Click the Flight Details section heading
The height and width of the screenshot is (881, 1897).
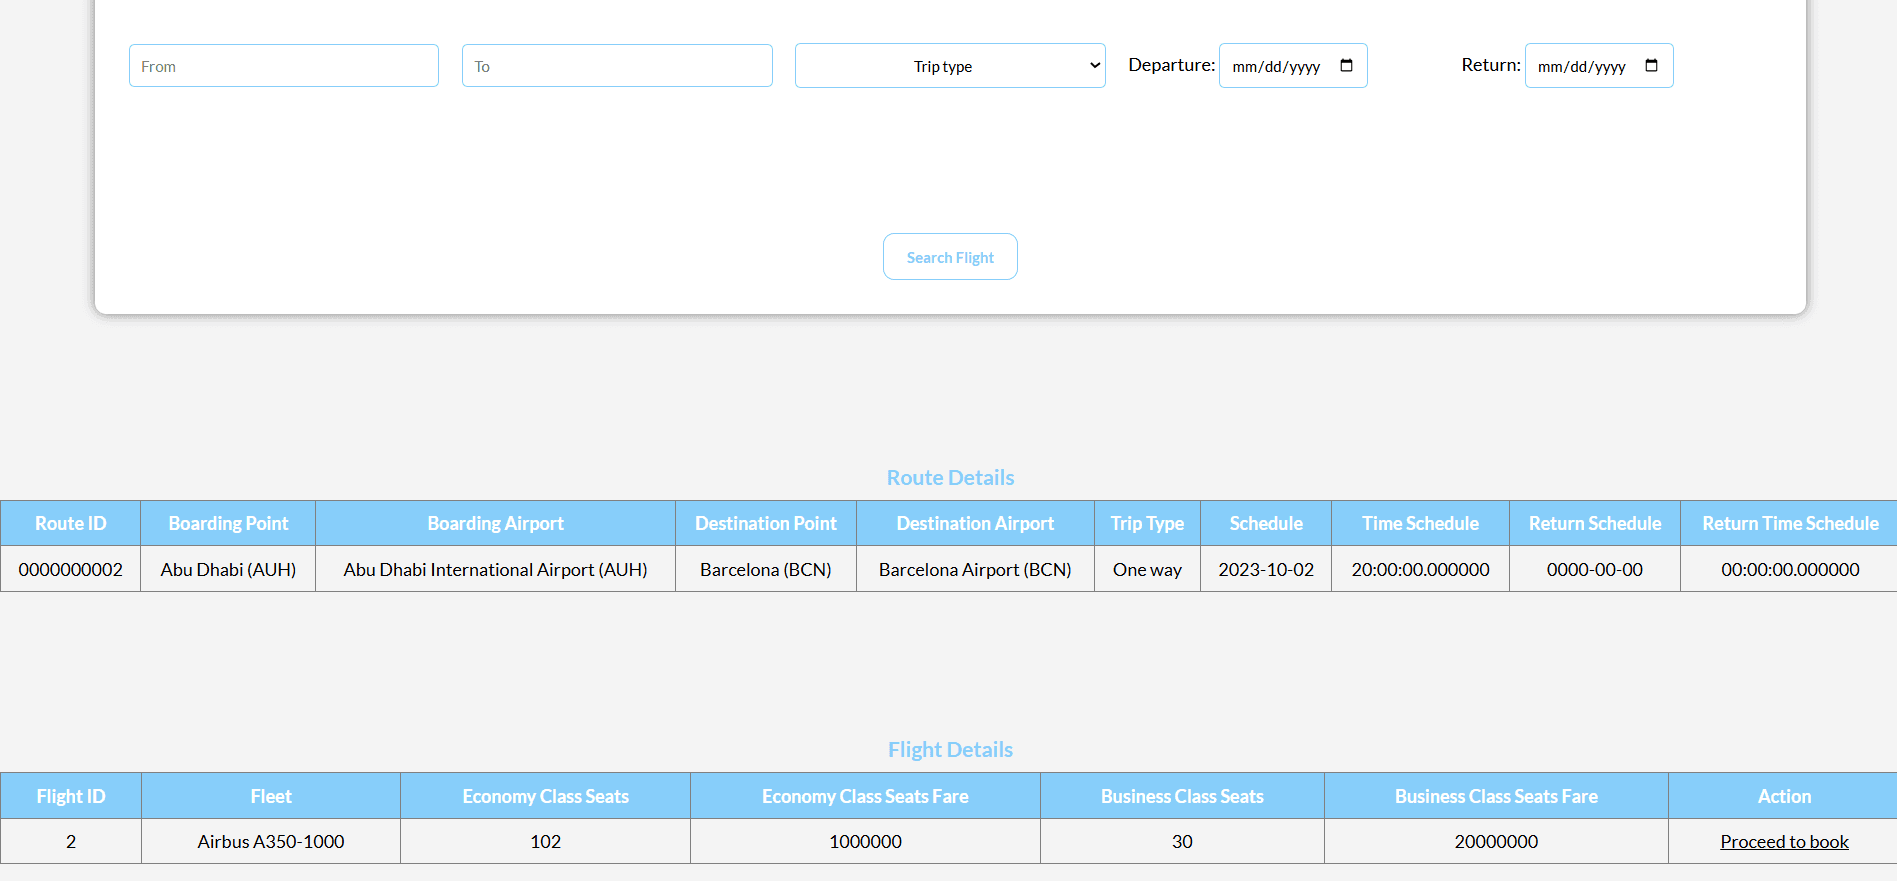pyautogui.click(x=950, y=750)
